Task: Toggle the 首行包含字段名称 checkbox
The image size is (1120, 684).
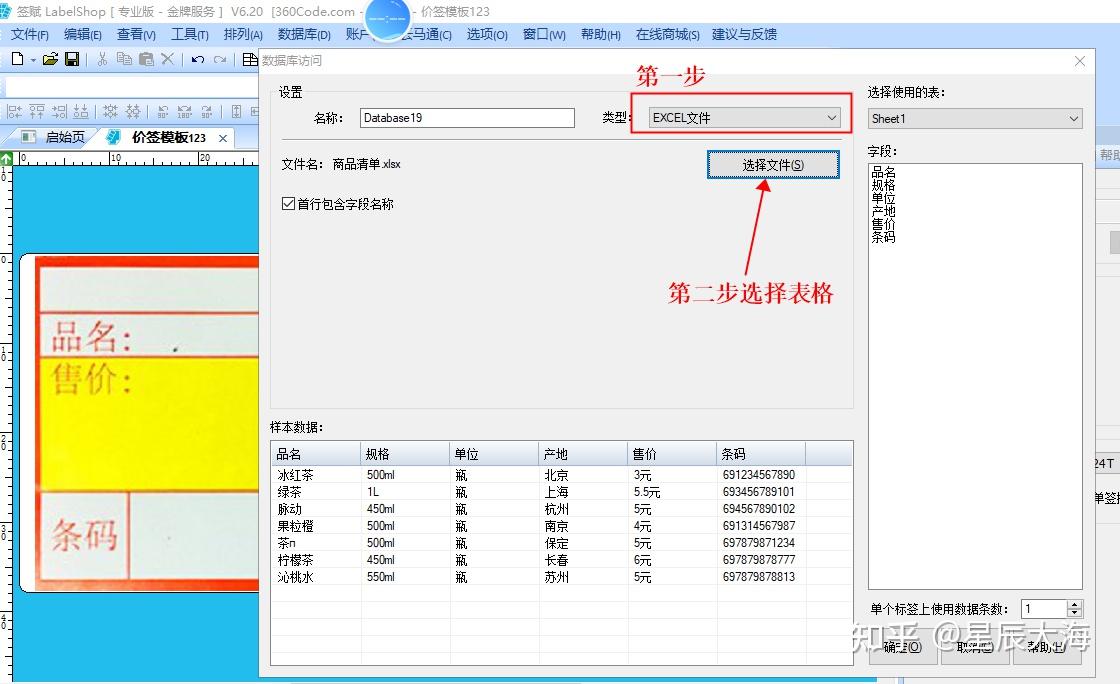Action: tap(289, 201)
